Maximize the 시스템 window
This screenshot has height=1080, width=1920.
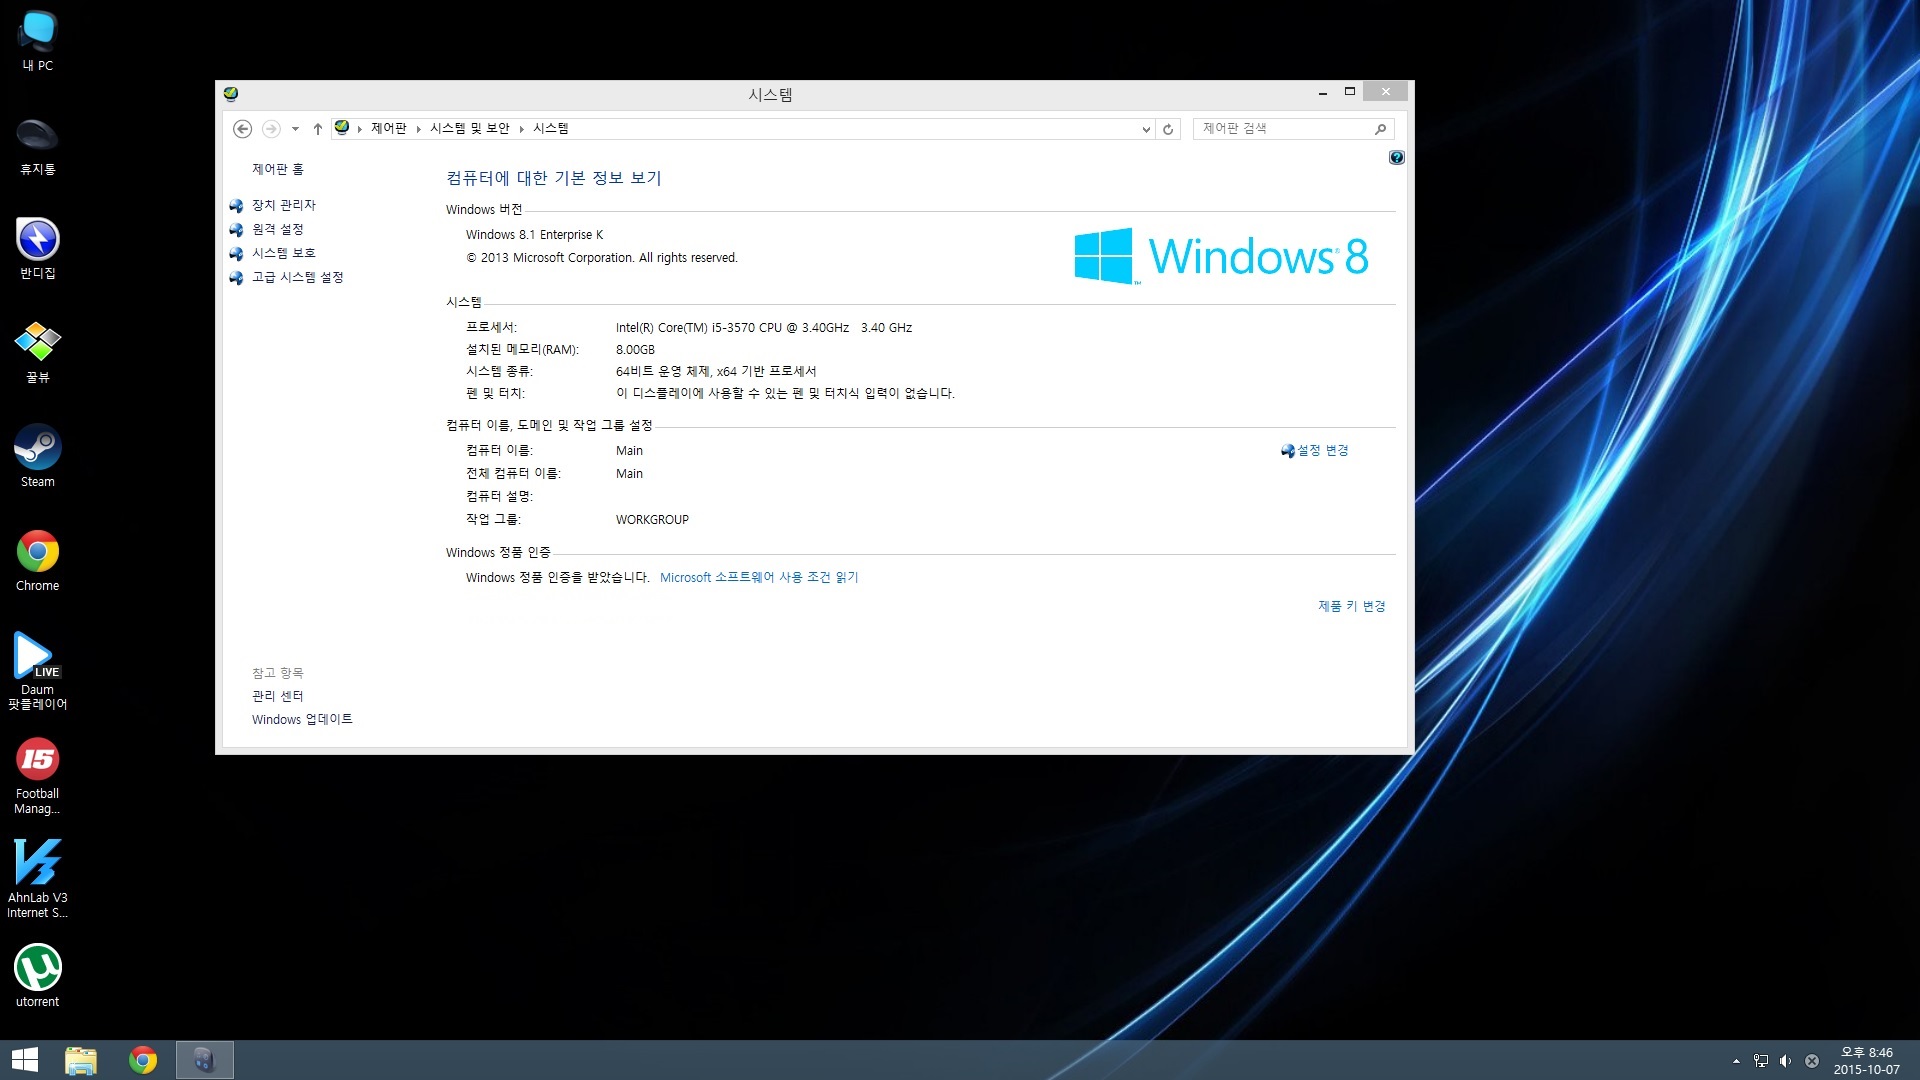1350,92
